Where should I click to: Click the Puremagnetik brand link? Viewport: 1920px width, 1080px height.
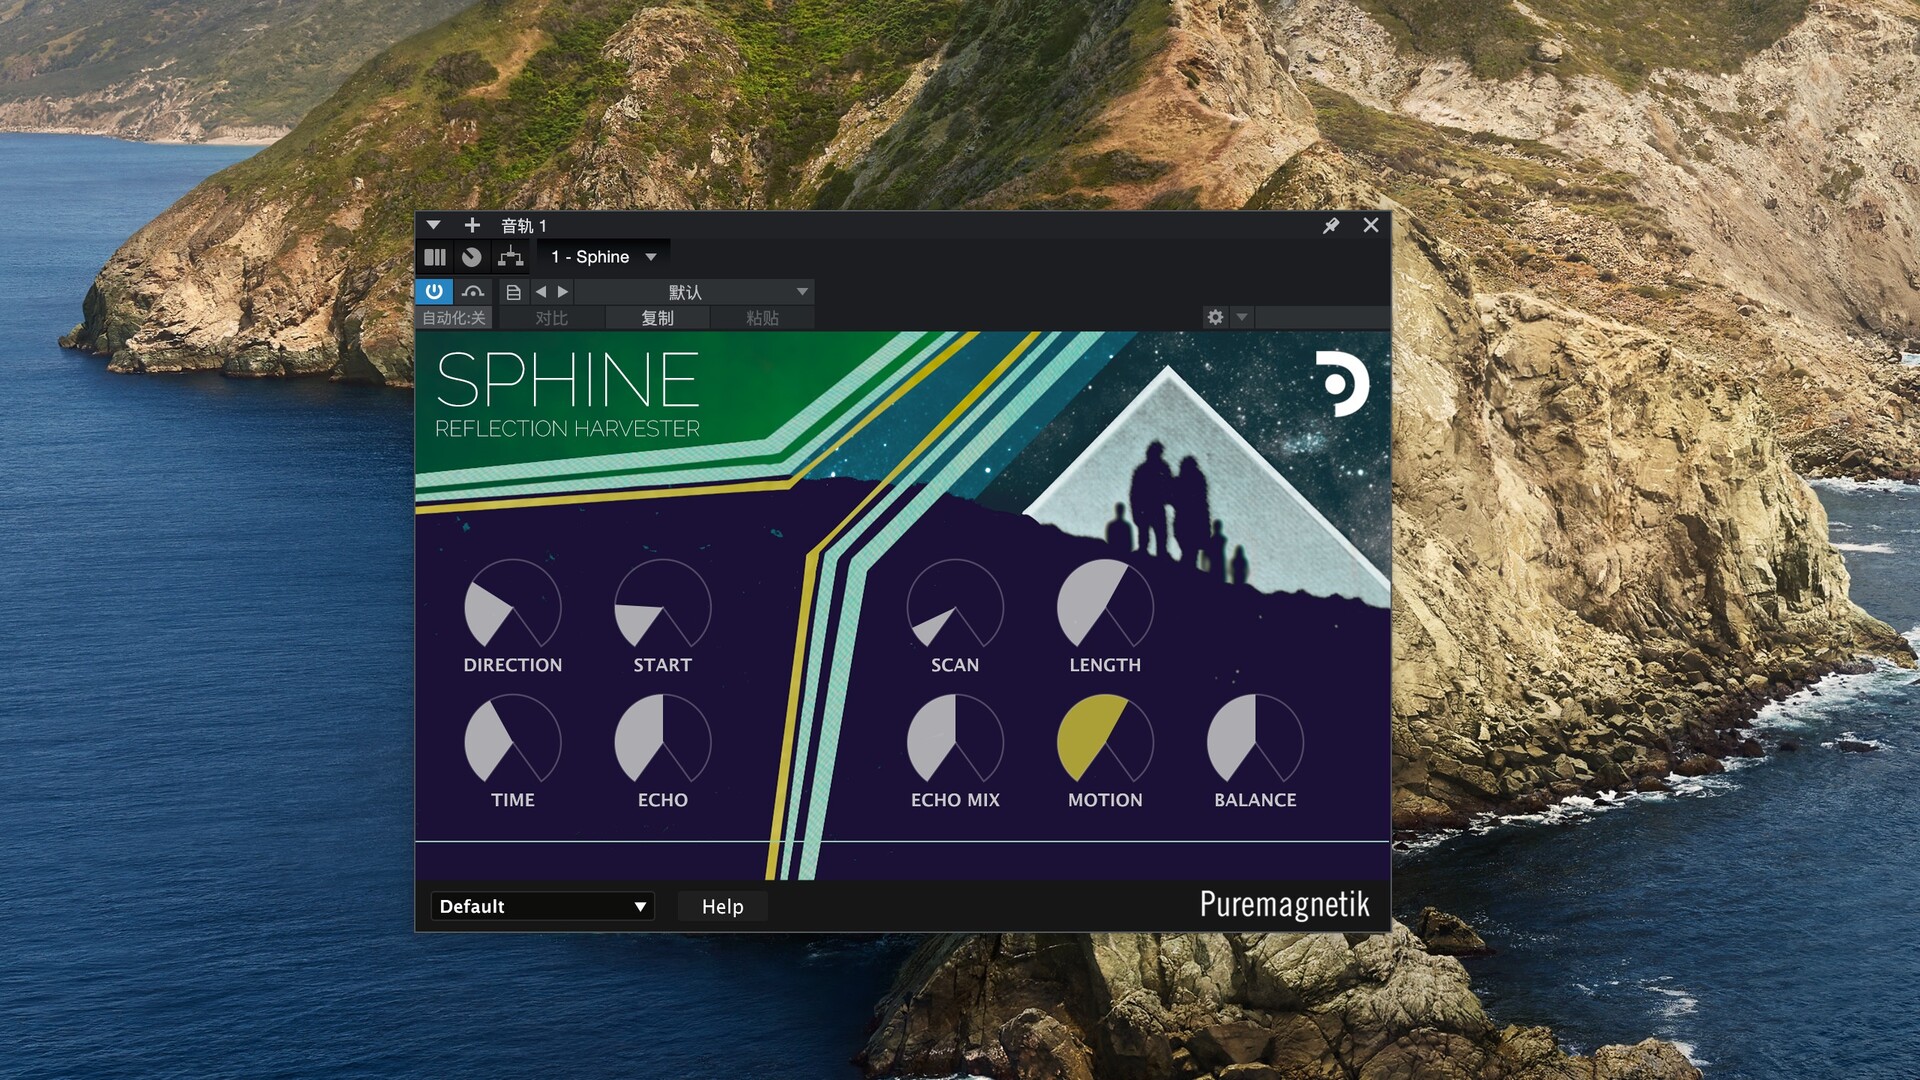pos(1284,904)
